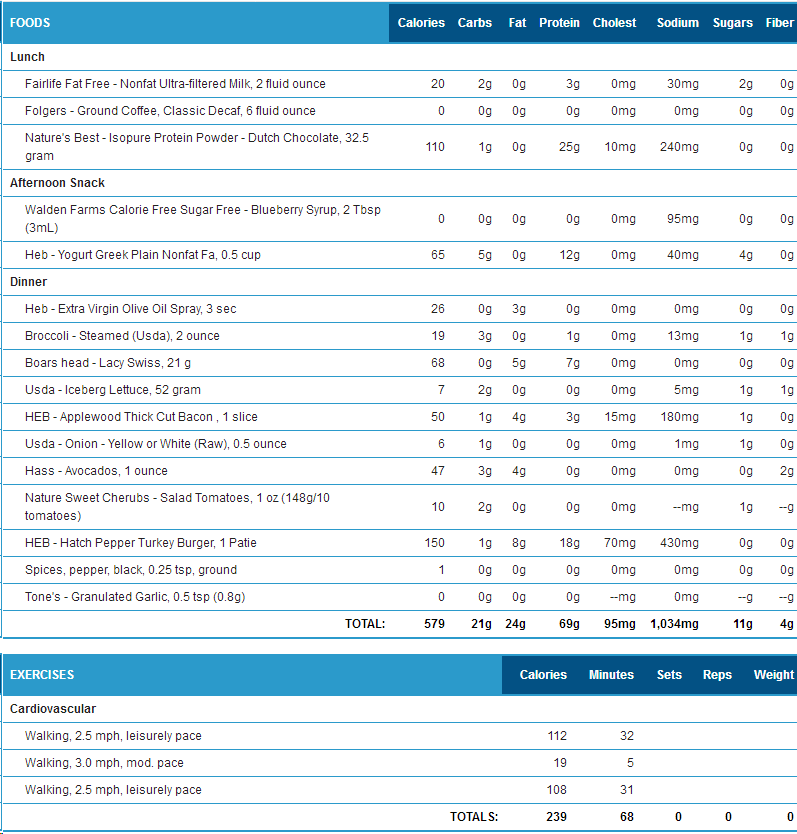
Task: Click the 68 total minutes value
Action: coord(627,817)
